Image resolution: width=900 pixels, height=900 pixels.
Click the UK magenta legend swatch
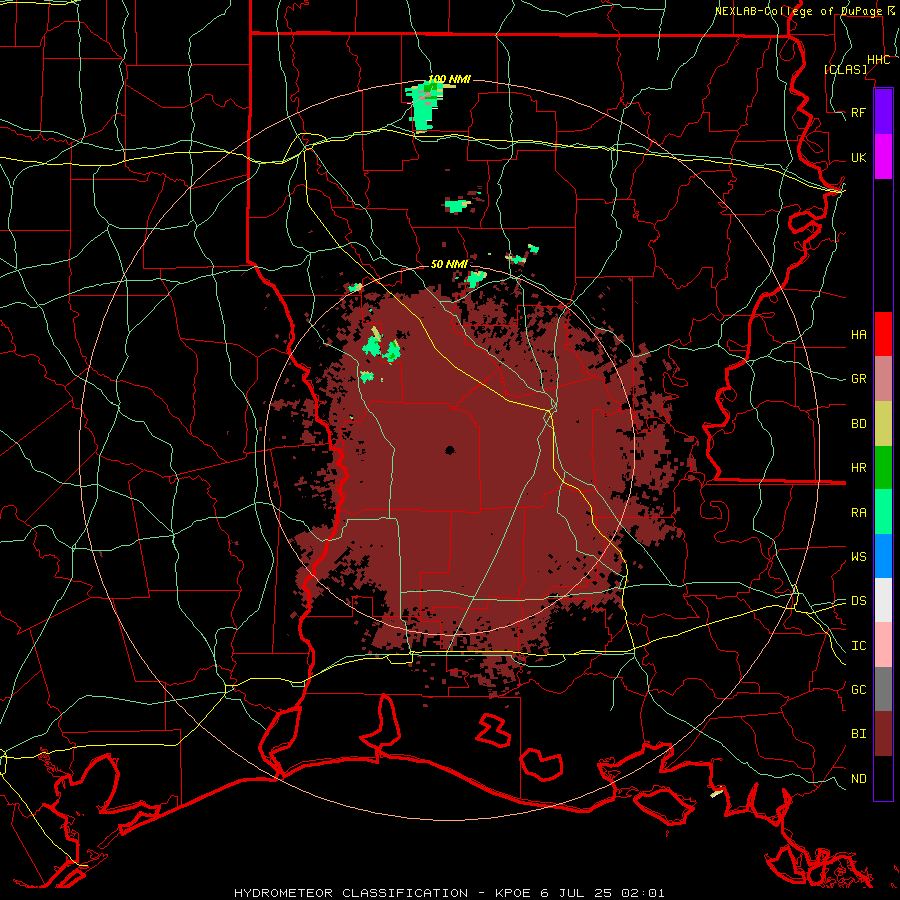883,157
